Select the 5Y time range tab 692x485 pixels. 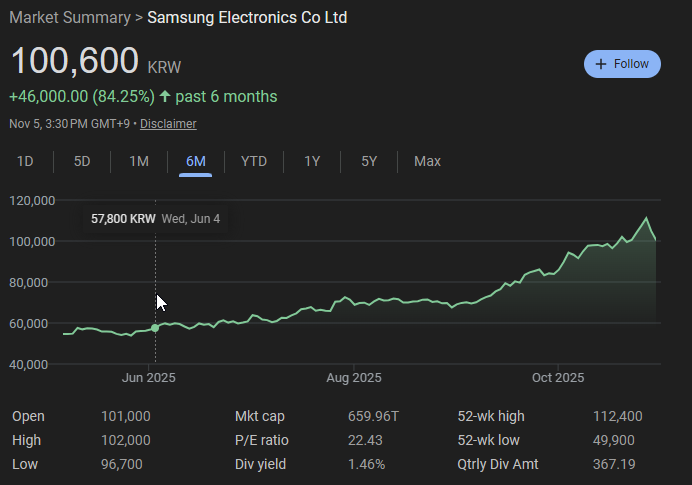(x=369, y=162)
